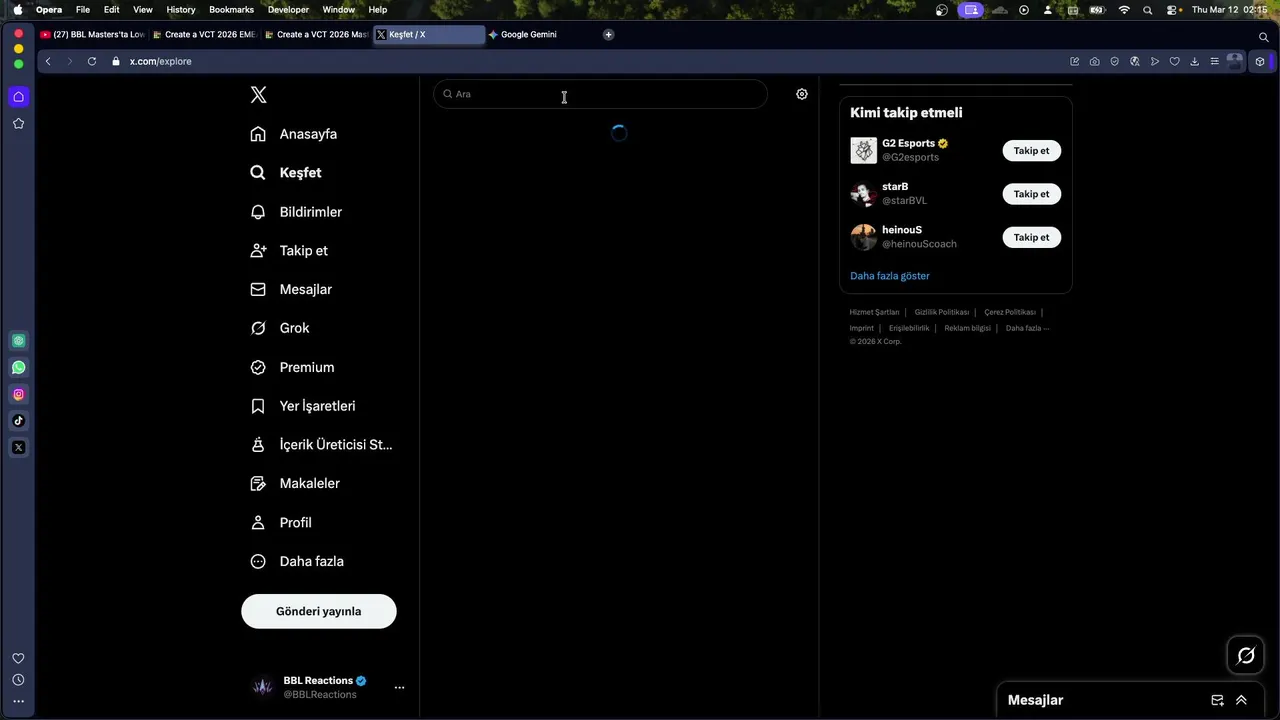
Task: Click Daha fazla göster link
Action: [890, 276]
